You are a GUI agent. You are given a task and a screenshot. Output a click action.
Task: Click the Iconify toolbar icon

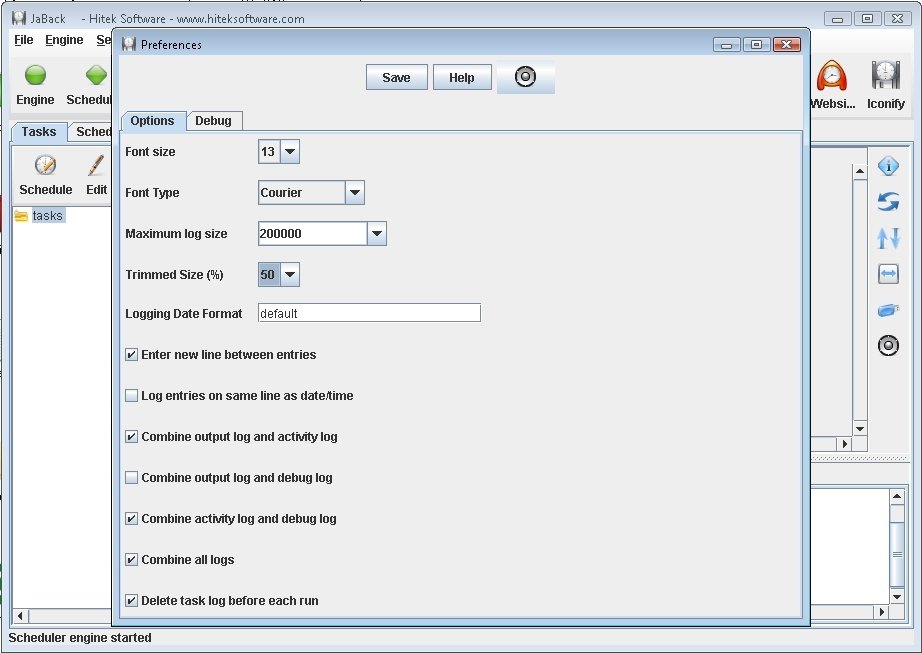coord(886,76)
